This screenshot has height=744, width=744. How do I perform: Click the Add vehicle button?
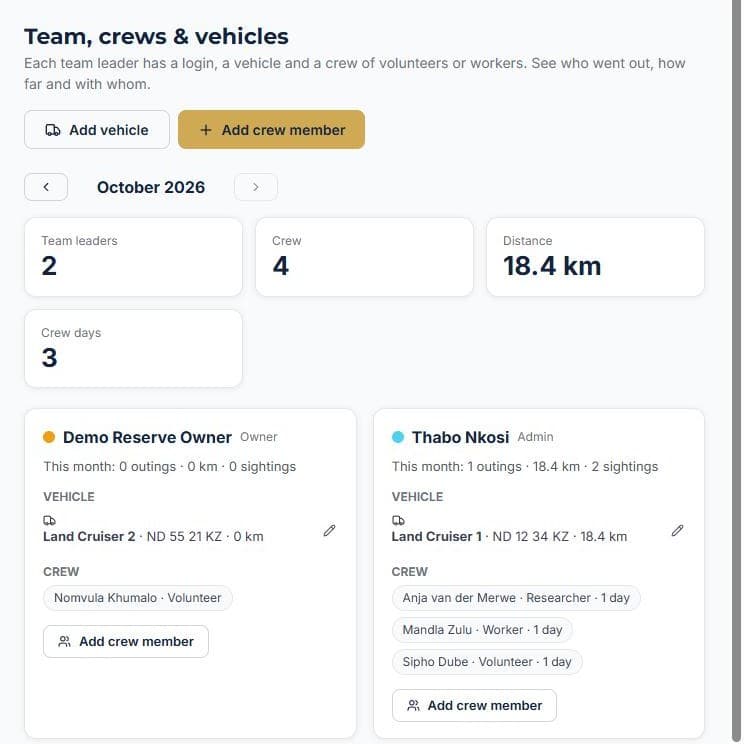pos(97,130)
